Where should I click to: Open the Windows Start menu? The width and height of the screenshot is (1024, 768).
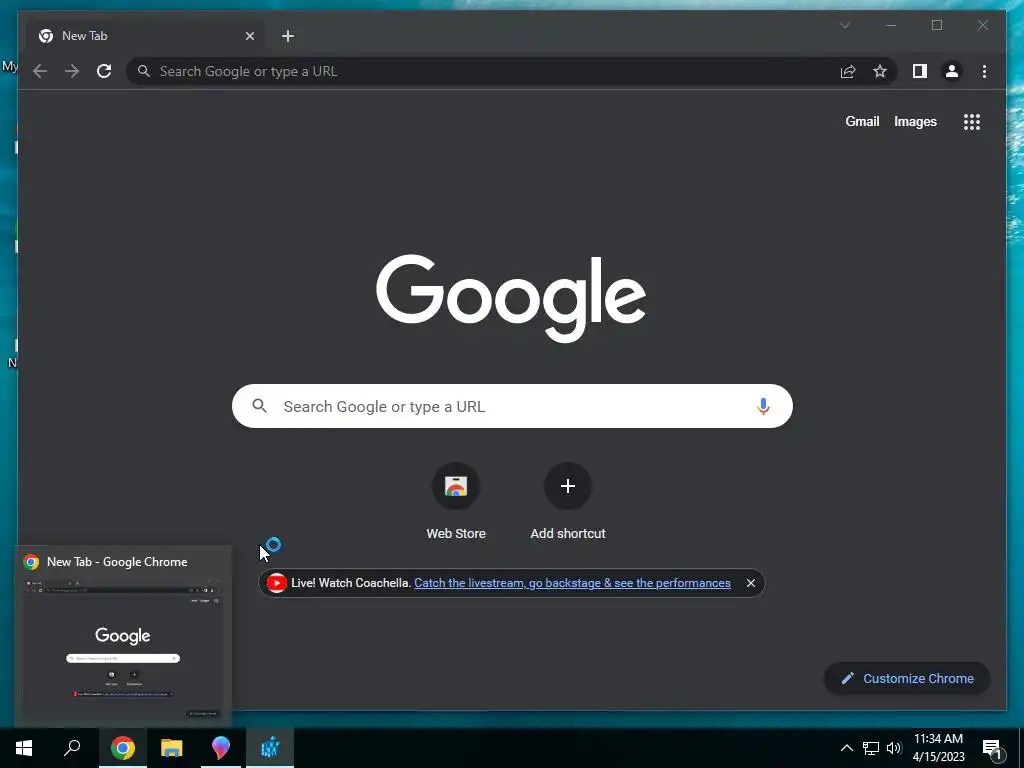[24, 748]
